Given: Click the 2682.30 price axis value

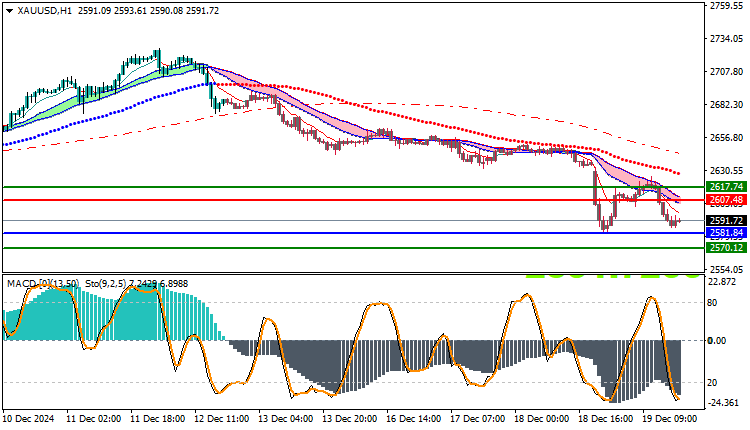Looking at the screenshot, I should [x=727, y=104].
